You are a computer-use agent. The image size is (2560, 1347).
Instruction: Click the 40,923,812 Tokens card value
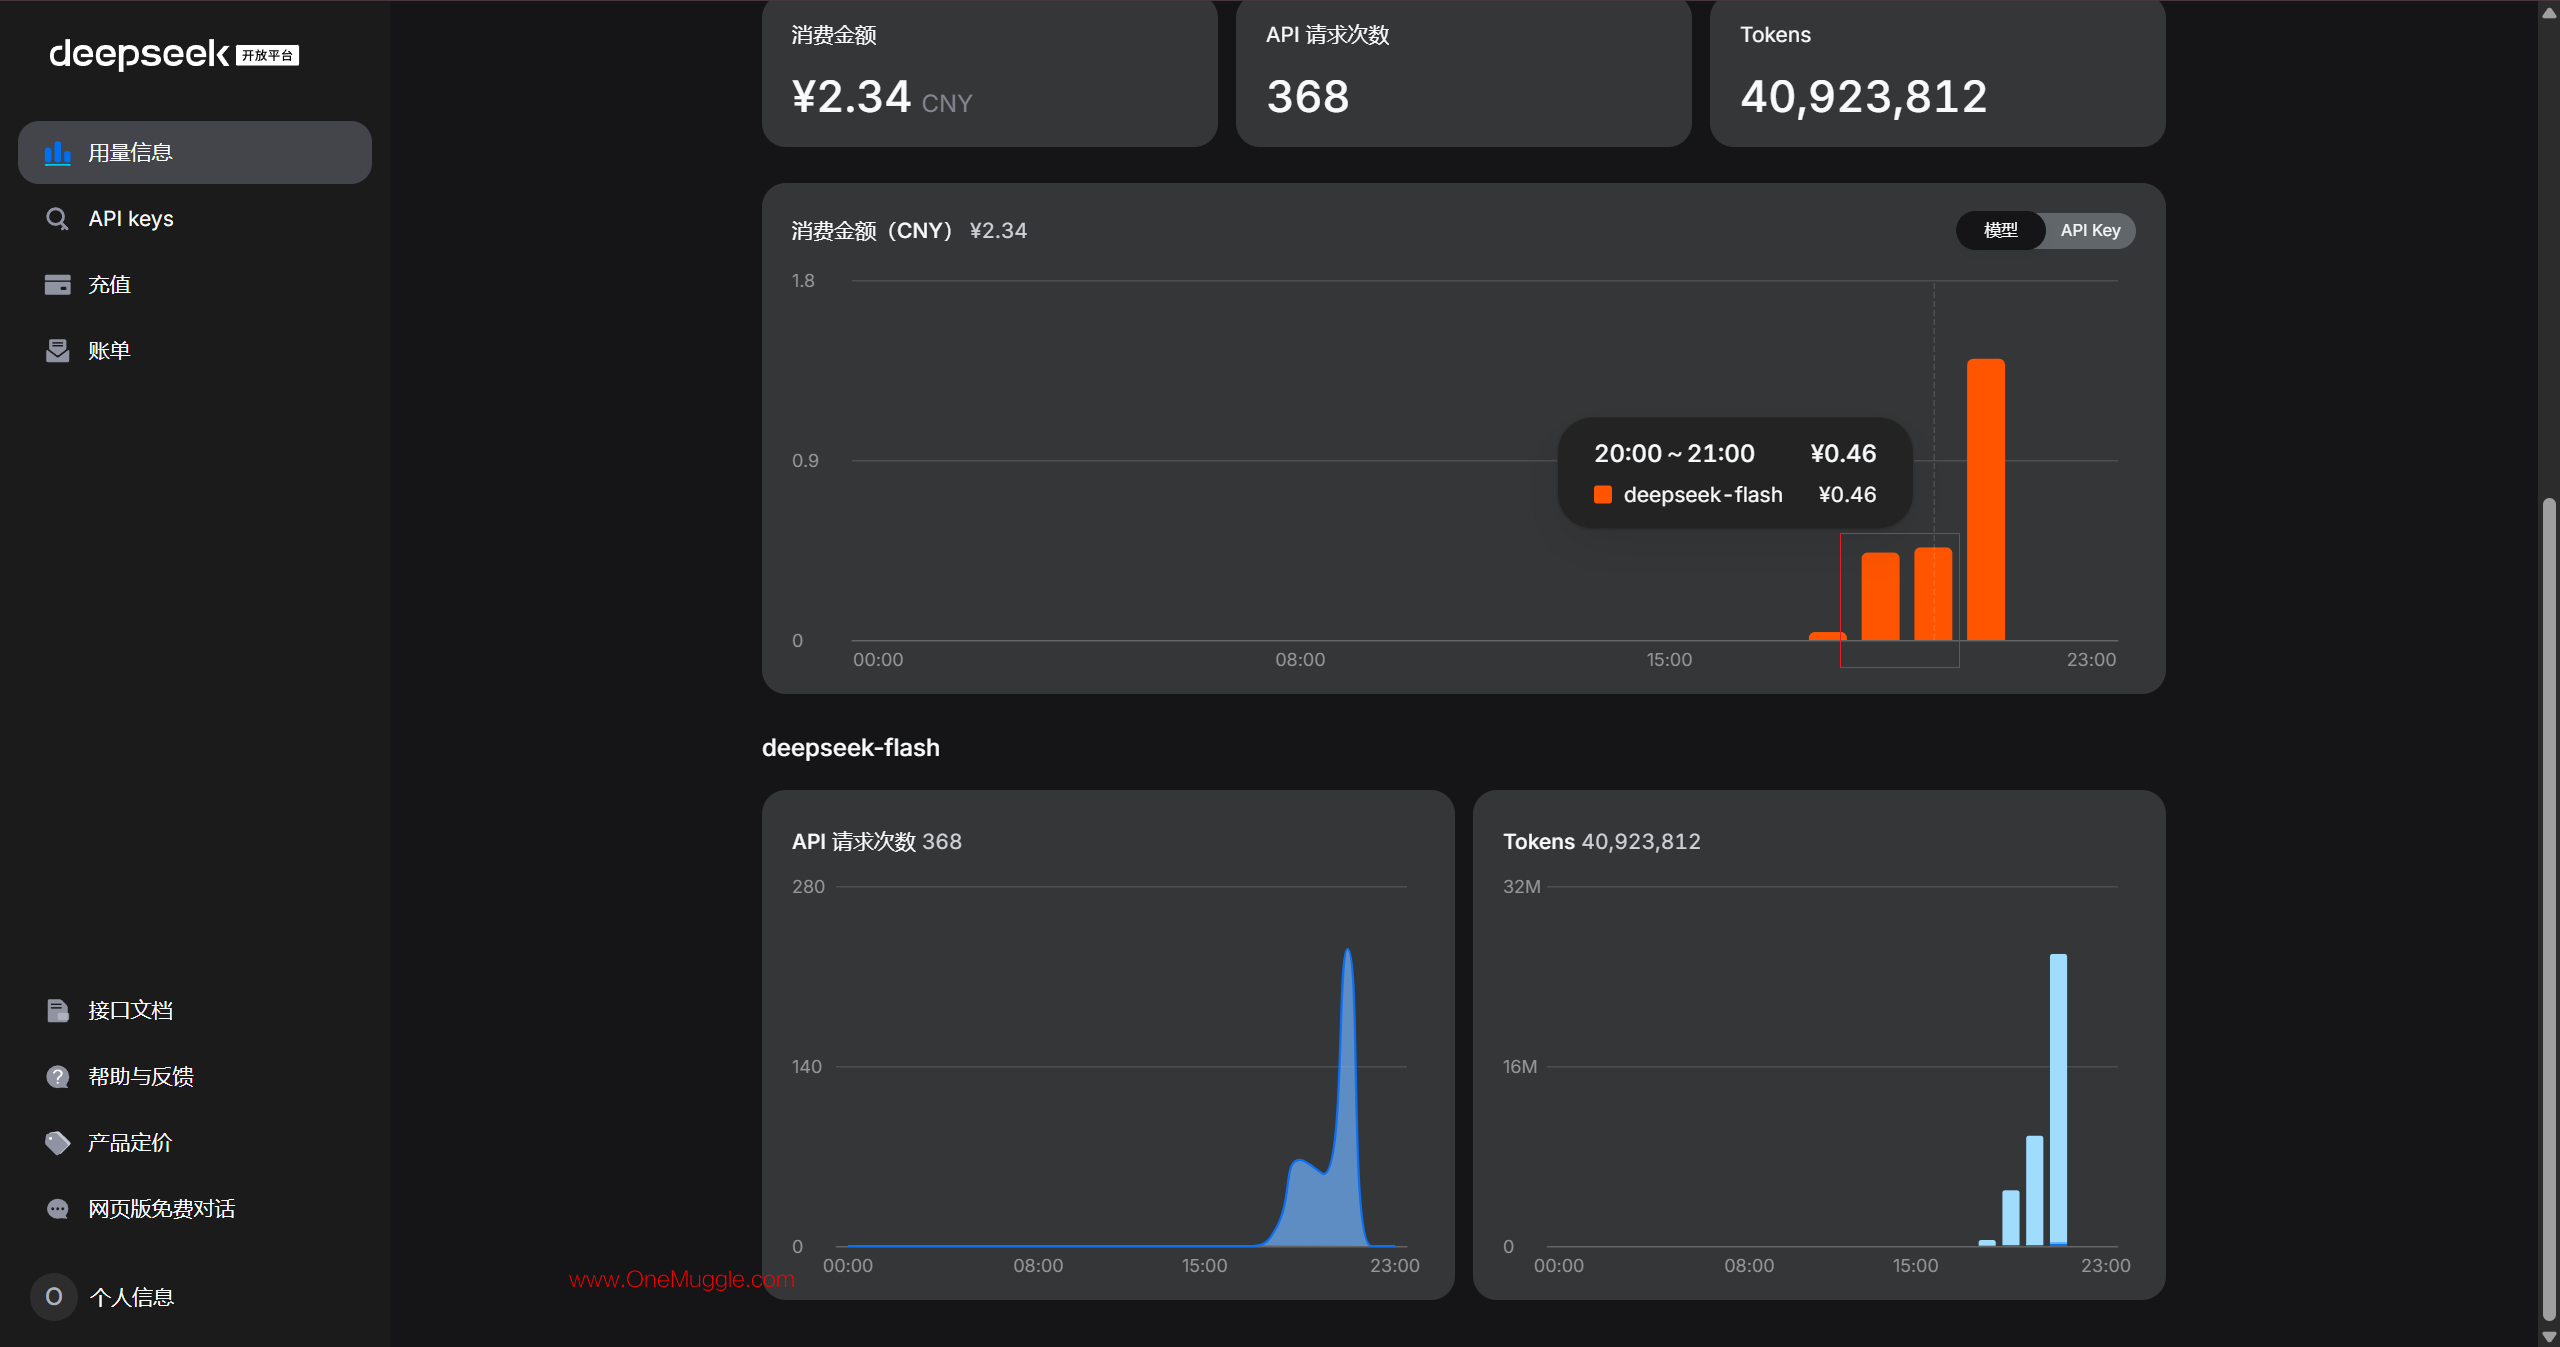click(x=1864, y=98)
